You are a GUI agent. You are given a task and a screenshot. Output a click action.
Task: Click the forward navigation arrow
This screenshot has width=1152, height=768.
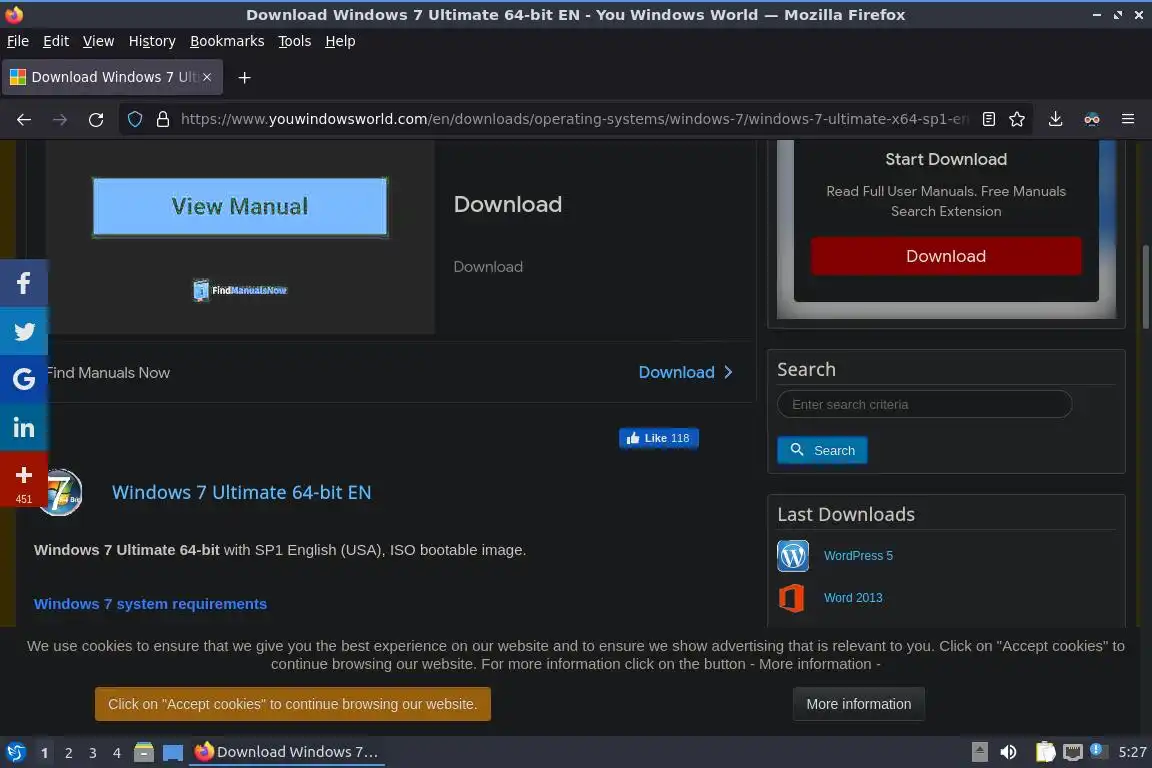(60, 119)
